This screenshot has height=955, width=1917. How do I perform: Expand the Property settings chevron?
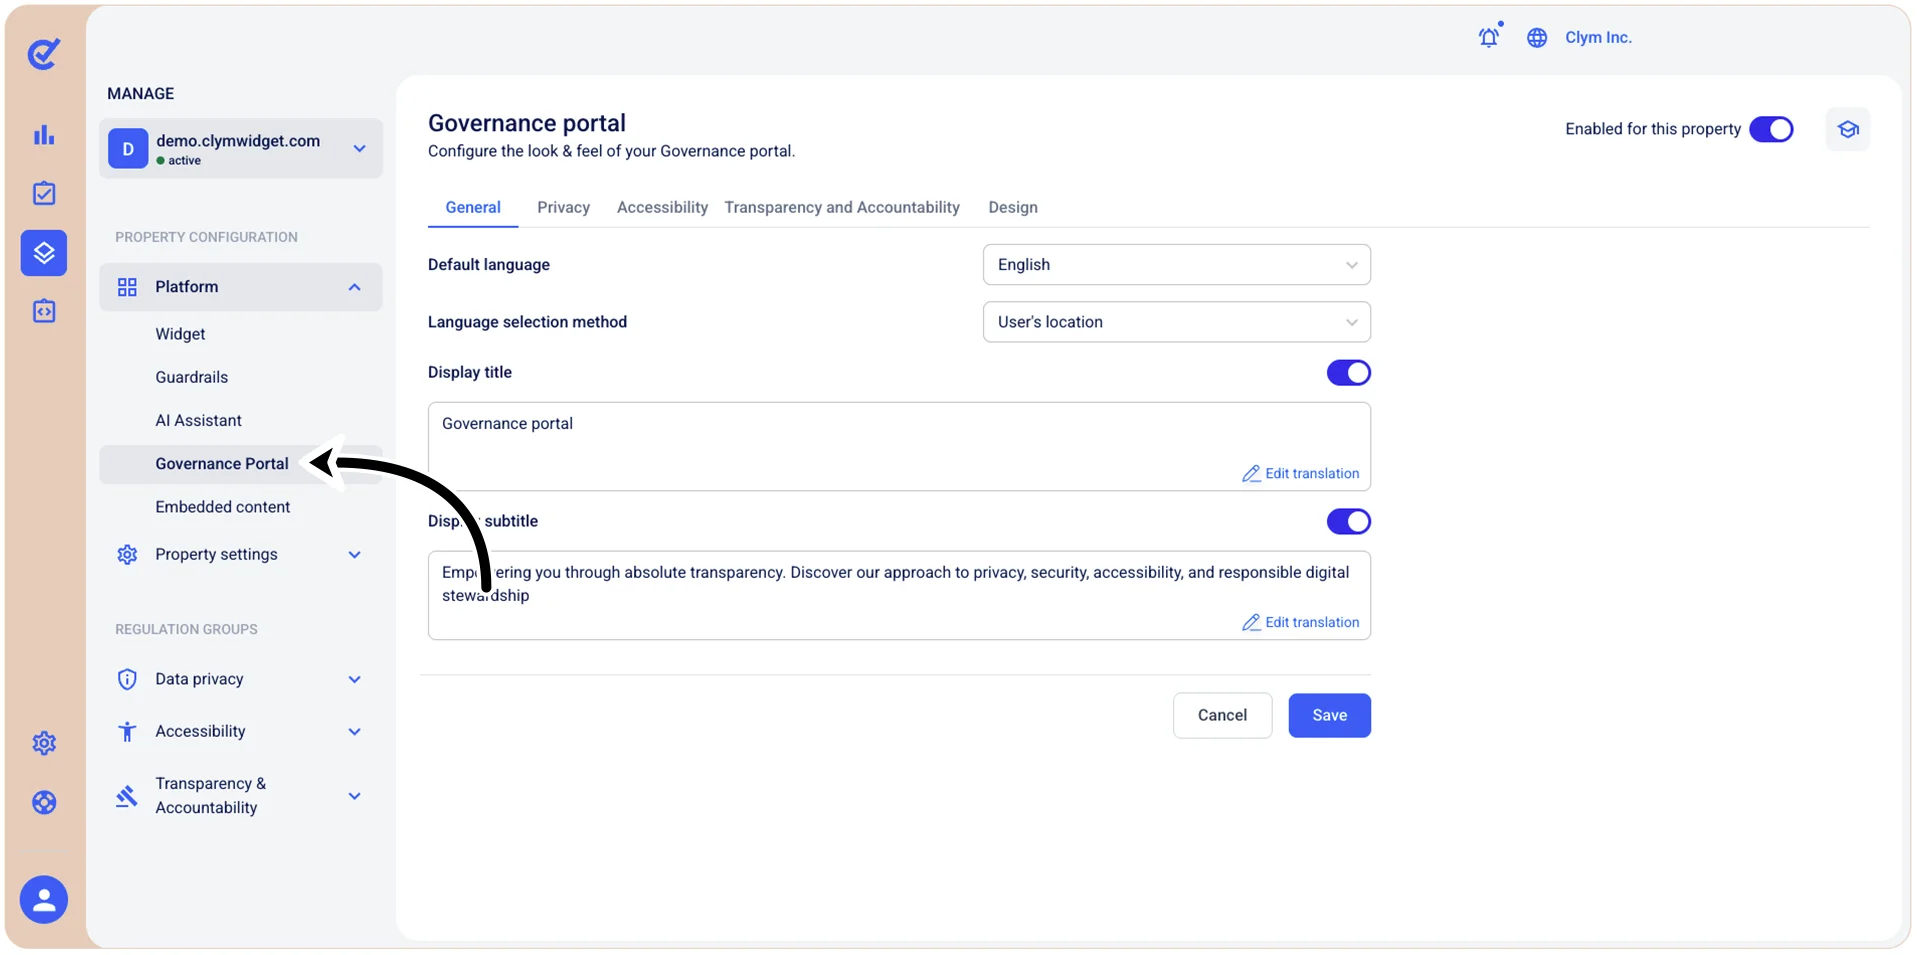click(354, 555)
